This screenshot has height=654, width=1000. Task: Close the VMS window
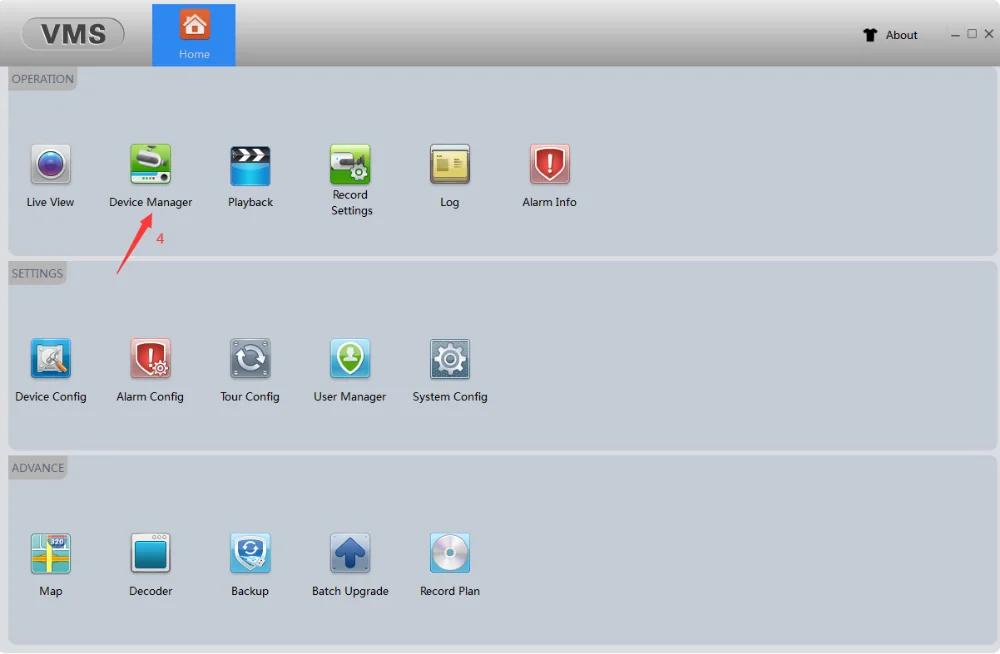coord(989,34)
